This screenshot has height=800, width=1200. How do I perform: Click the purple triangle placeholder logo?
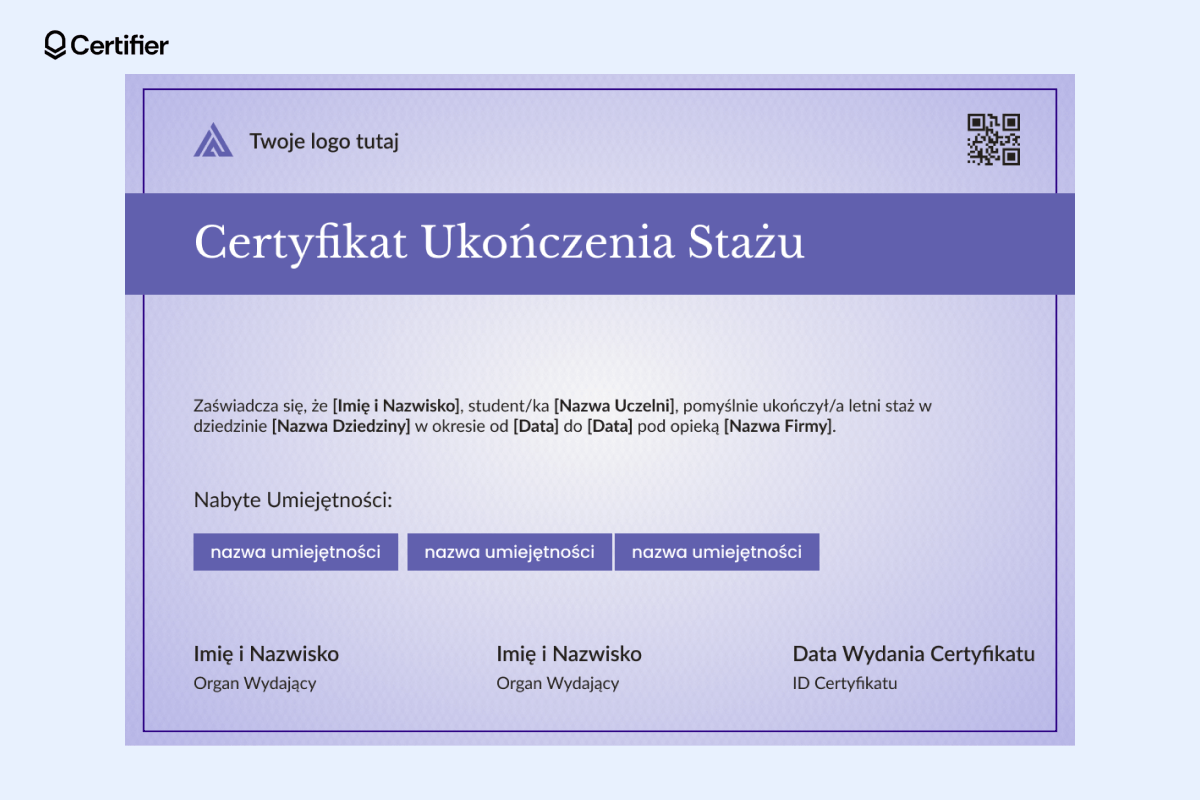[x=213, y=140]
